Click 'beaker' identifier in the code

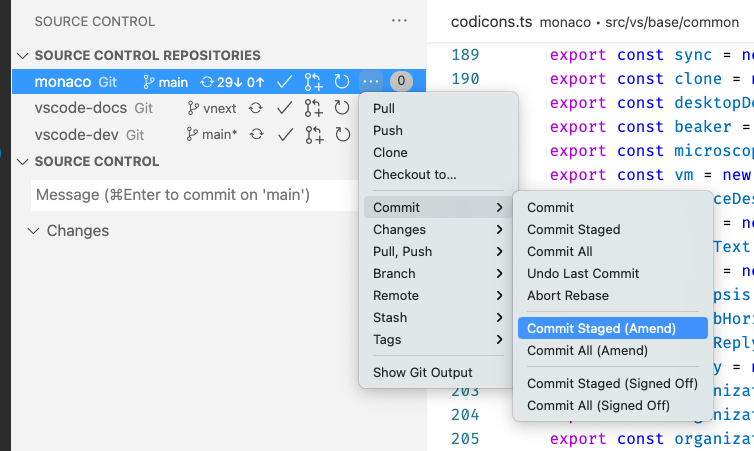703,127
